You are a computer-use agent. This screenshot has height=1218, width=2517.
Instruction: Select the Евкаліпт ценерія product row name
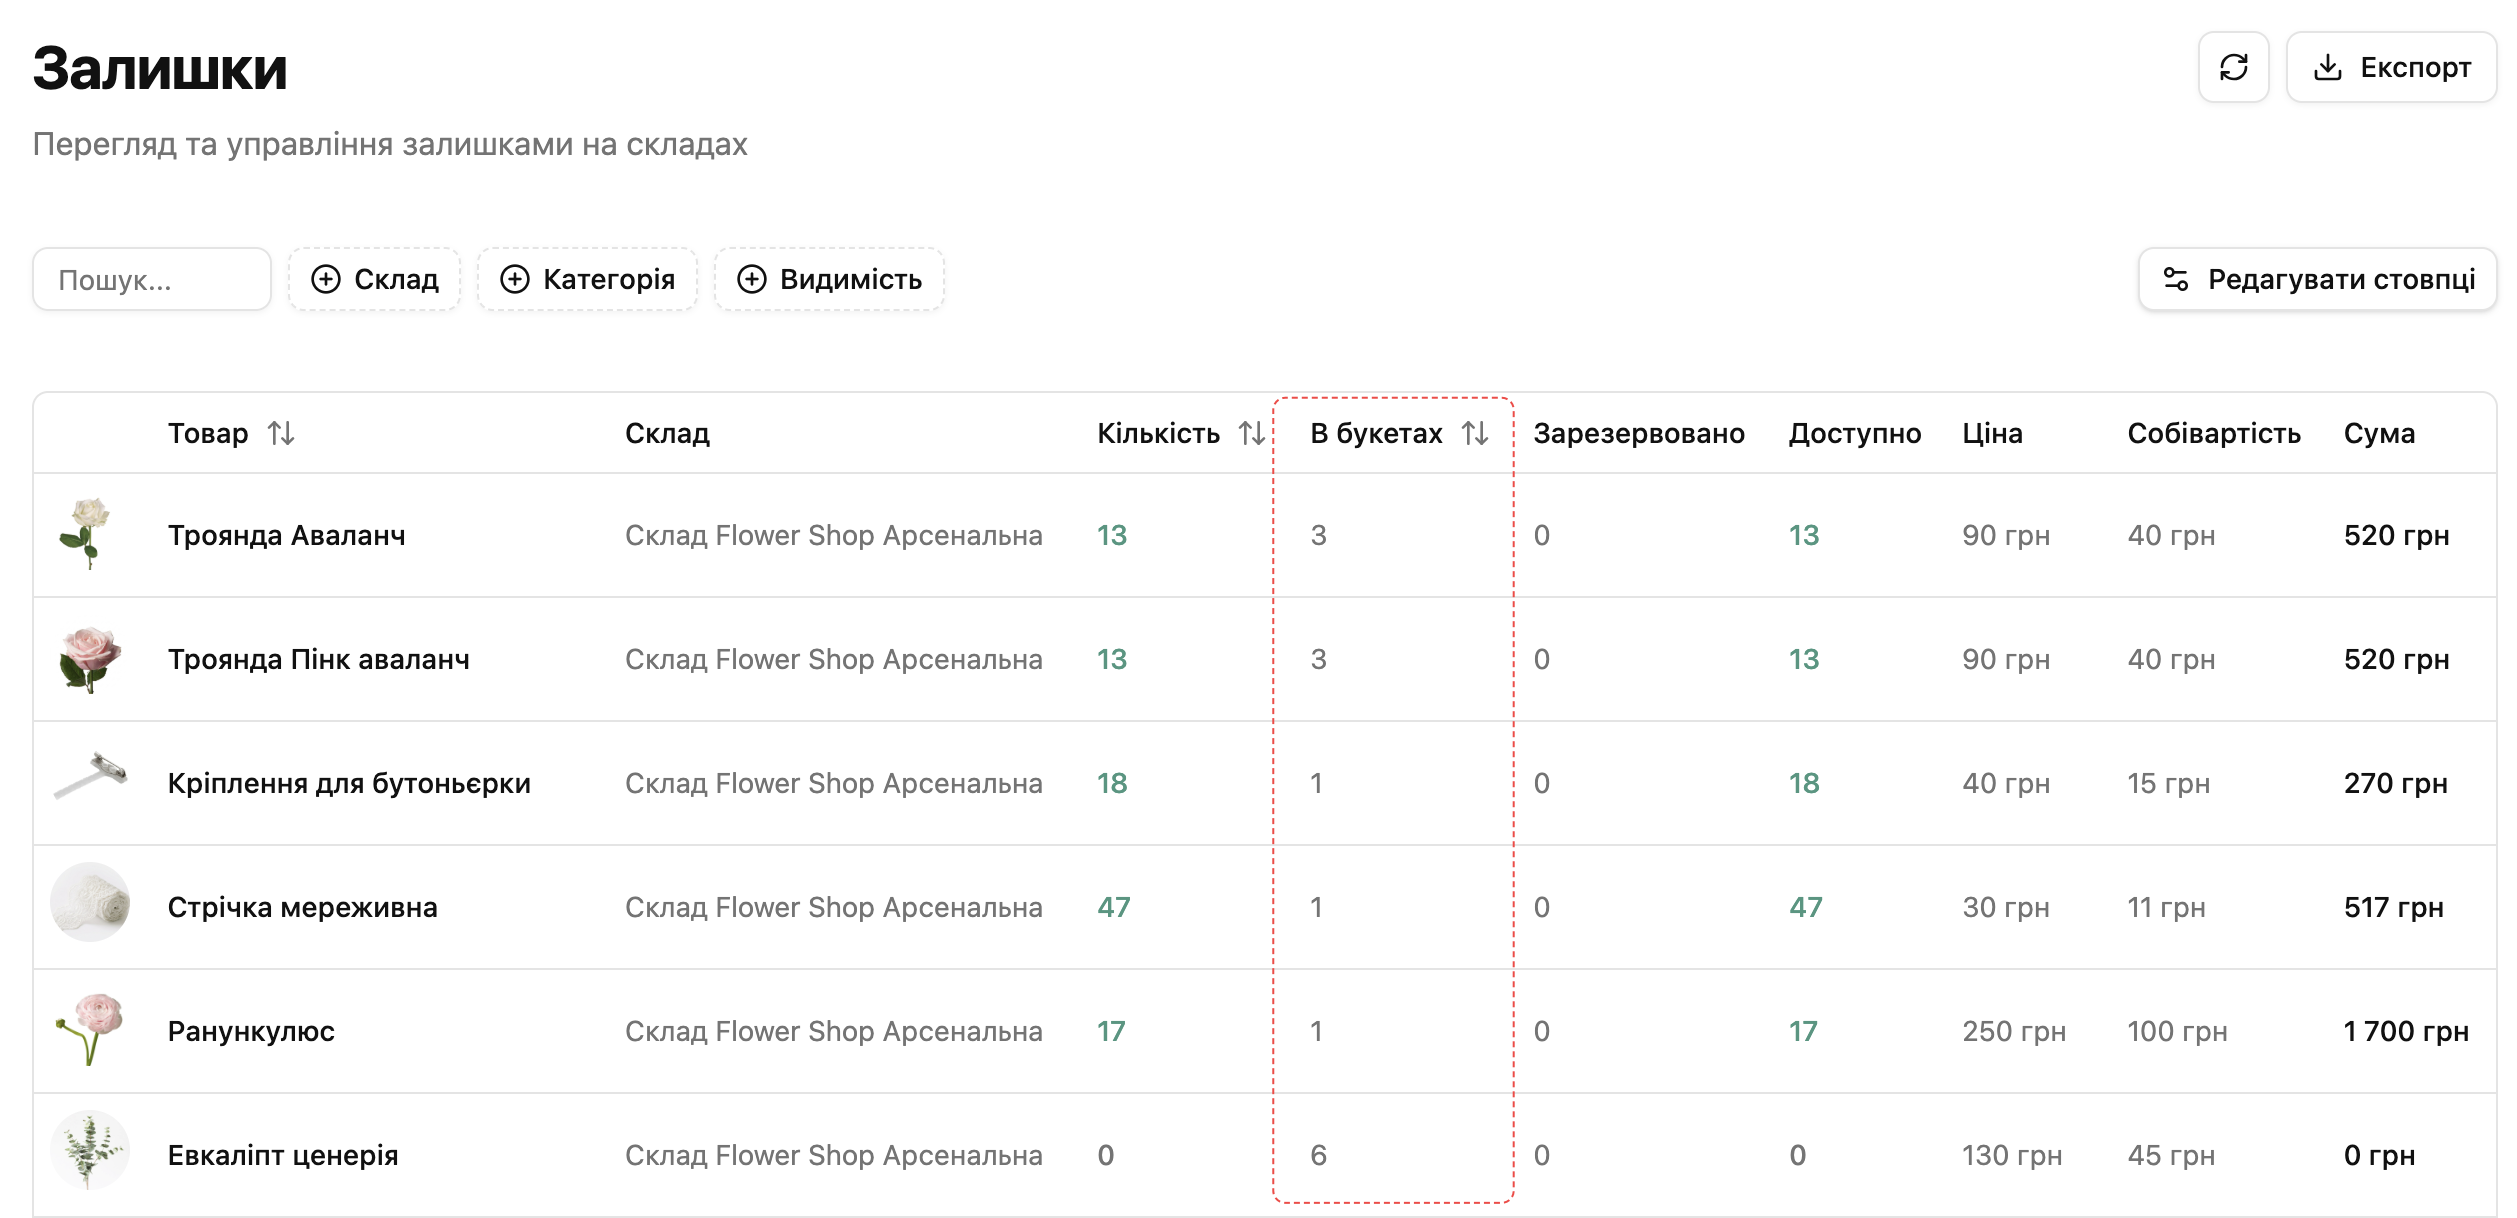283,1155
